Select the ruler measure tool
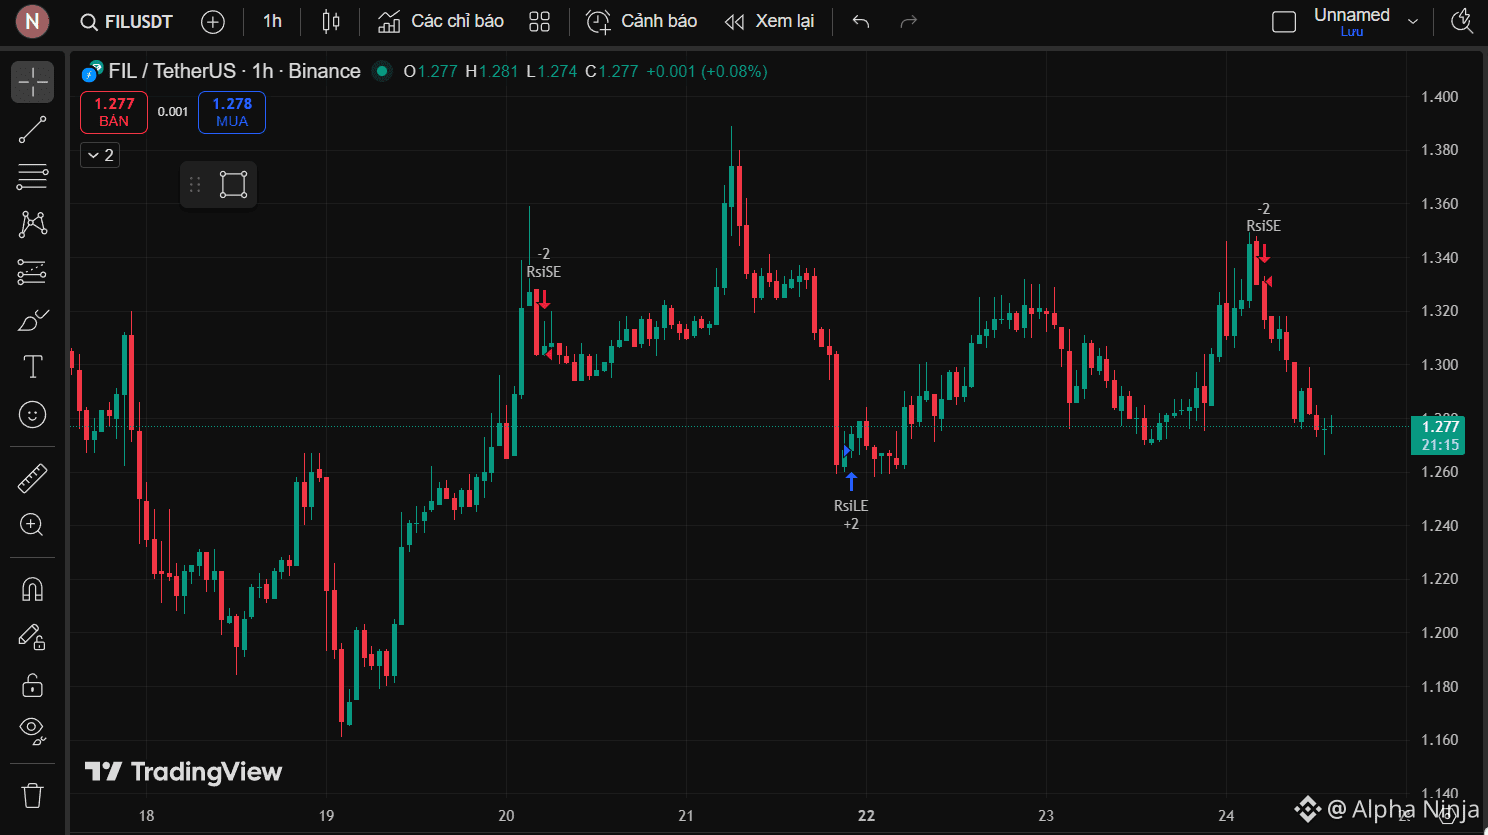This screenshot has height=835, width=1488. (x=32, y=478)
